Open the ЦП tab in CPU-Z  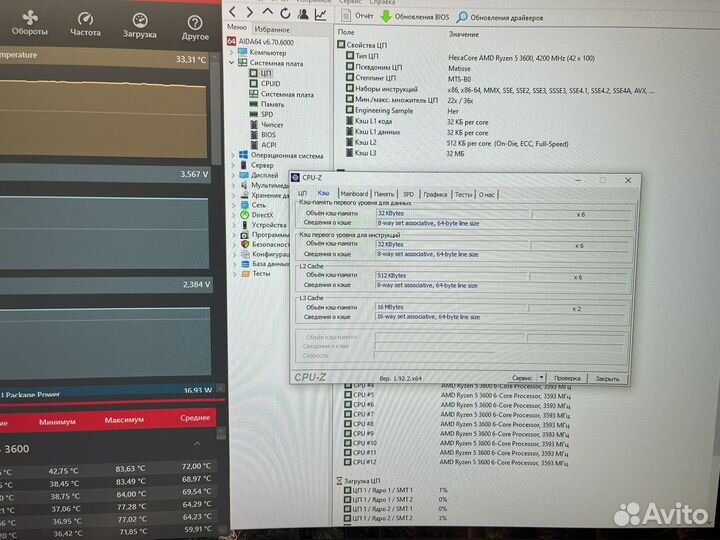(x=303, y=194)
